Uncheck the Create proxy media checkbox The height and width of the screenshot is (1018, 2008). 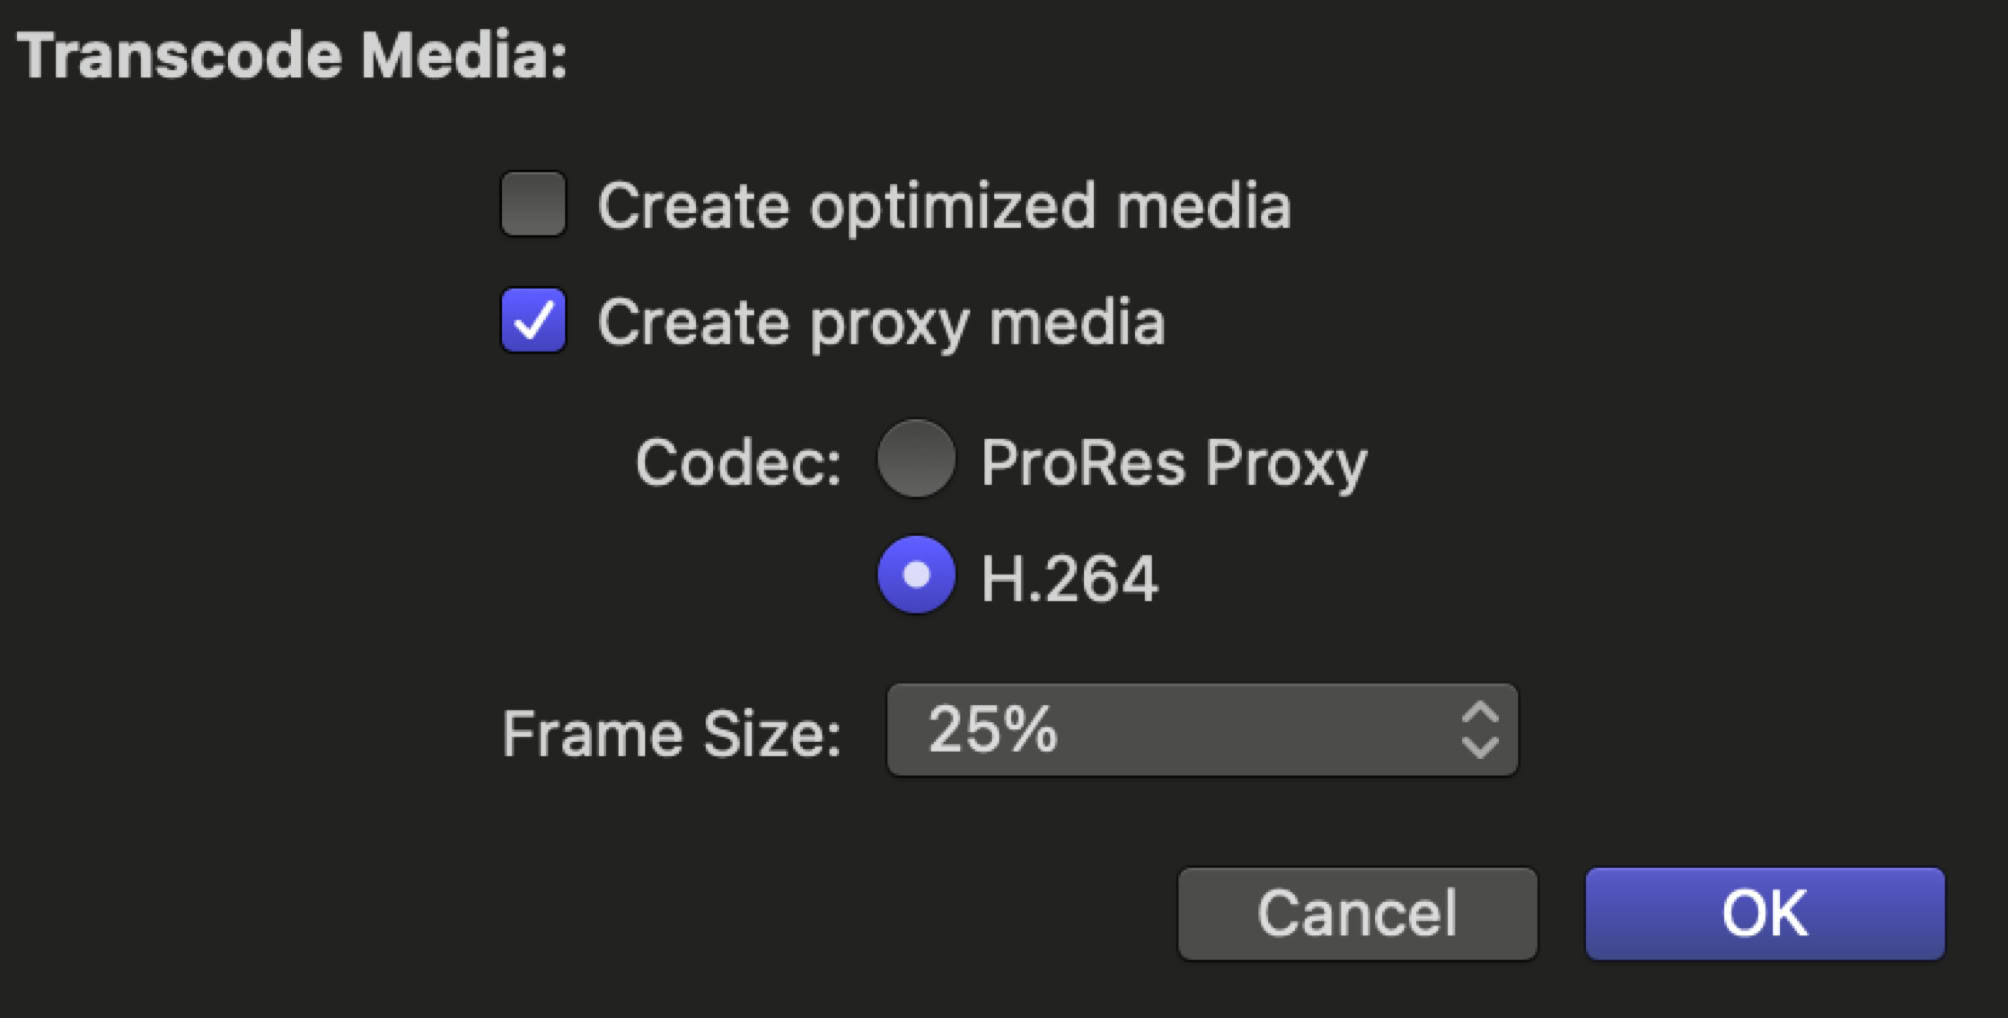[x=533, y=320]
